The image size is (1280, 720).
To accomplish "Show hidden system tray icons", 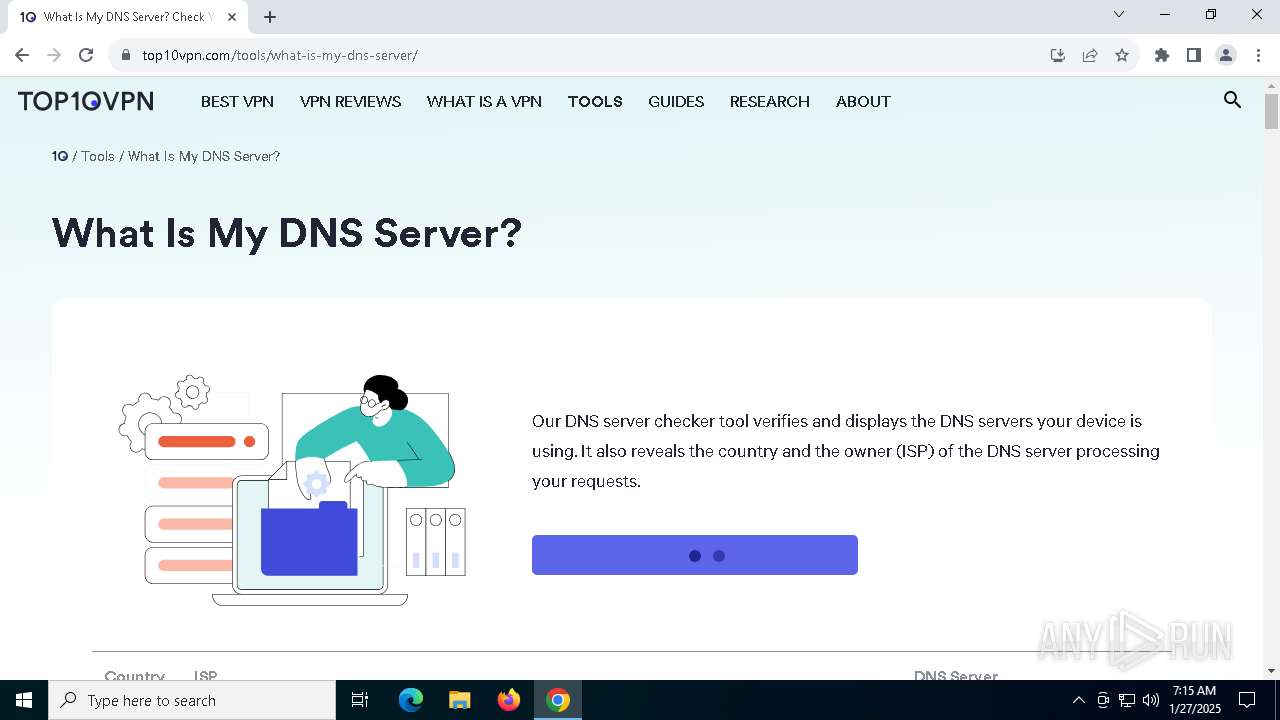I will point(1078,700).
